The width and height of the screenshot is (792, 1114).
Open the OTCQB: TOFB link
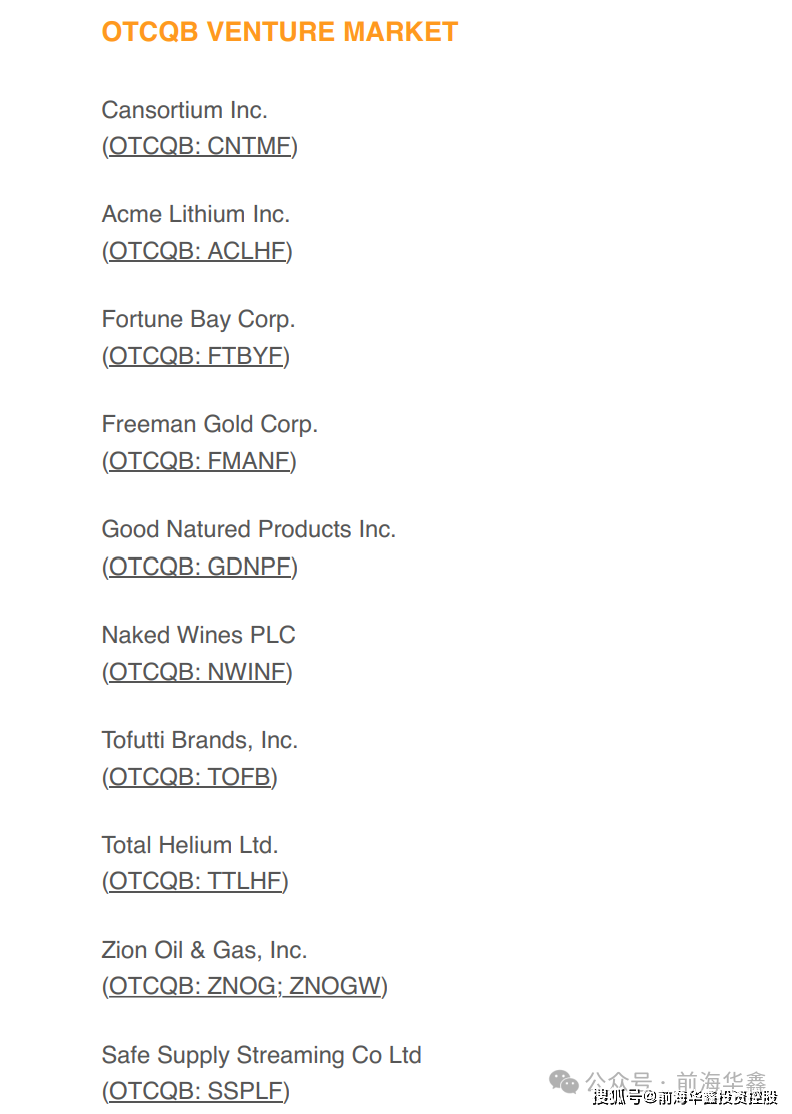pos(190,777)
